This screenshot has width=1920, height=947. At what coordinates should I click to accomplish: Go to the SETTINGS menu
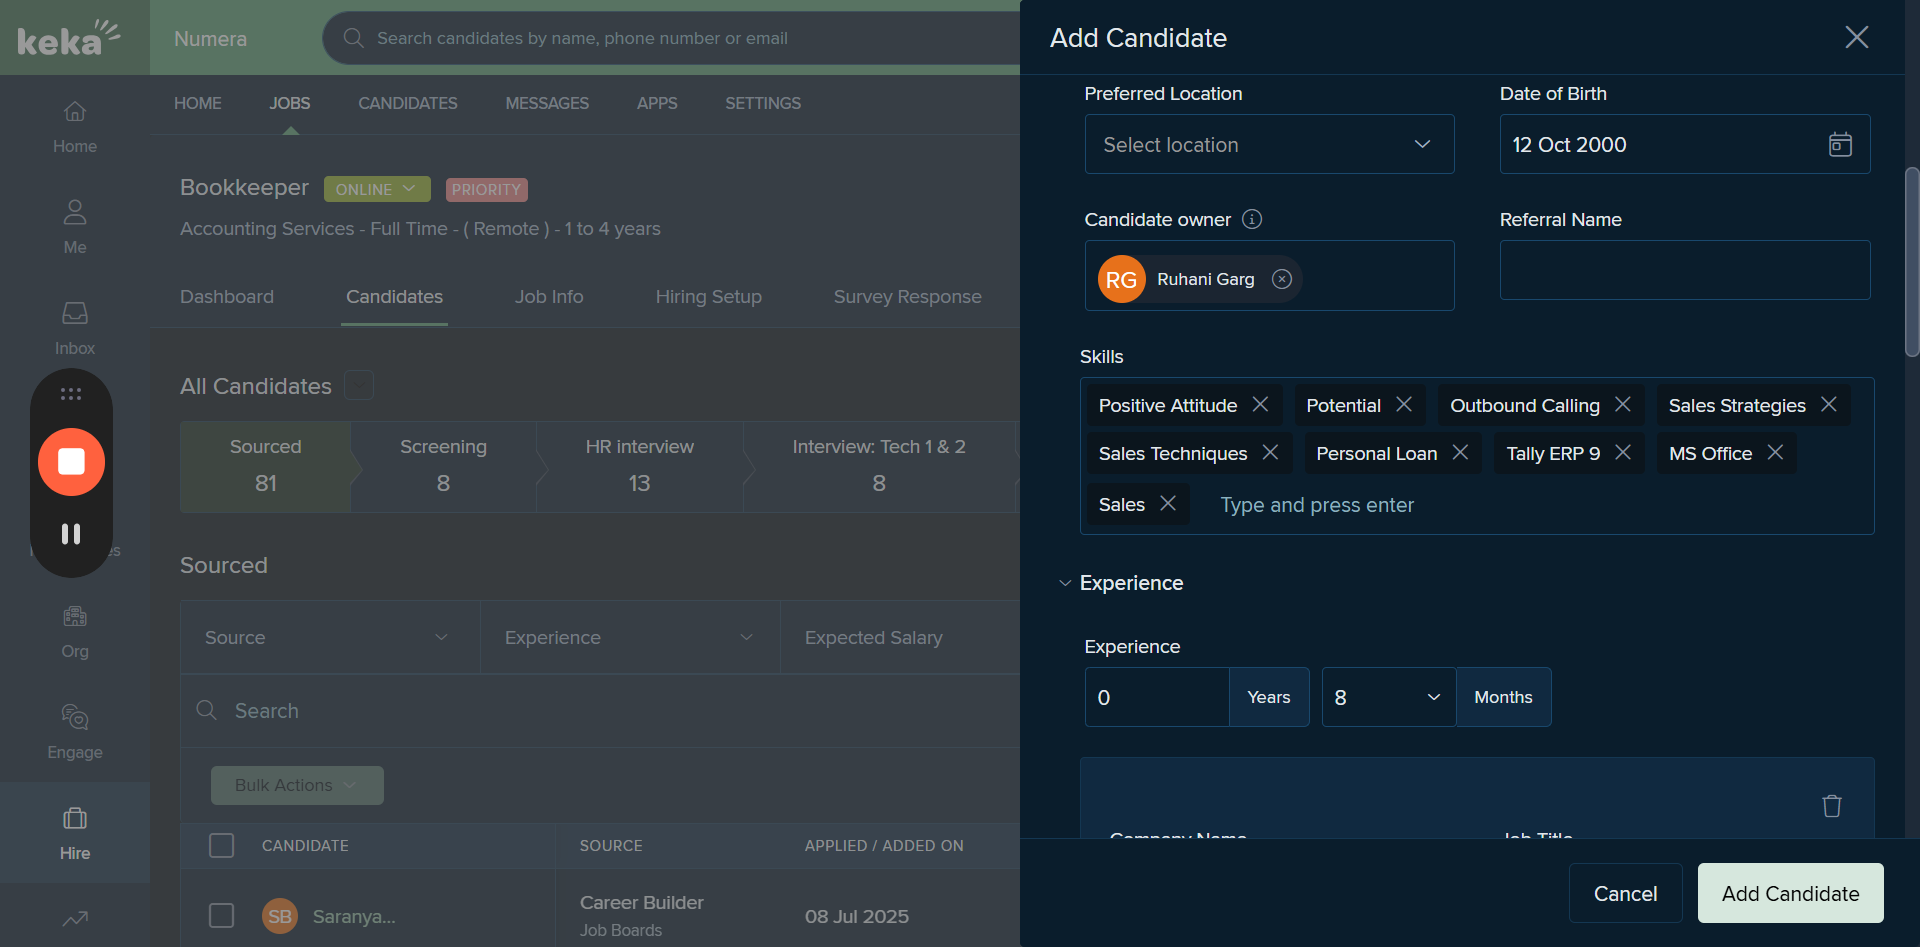click(763, 103)
